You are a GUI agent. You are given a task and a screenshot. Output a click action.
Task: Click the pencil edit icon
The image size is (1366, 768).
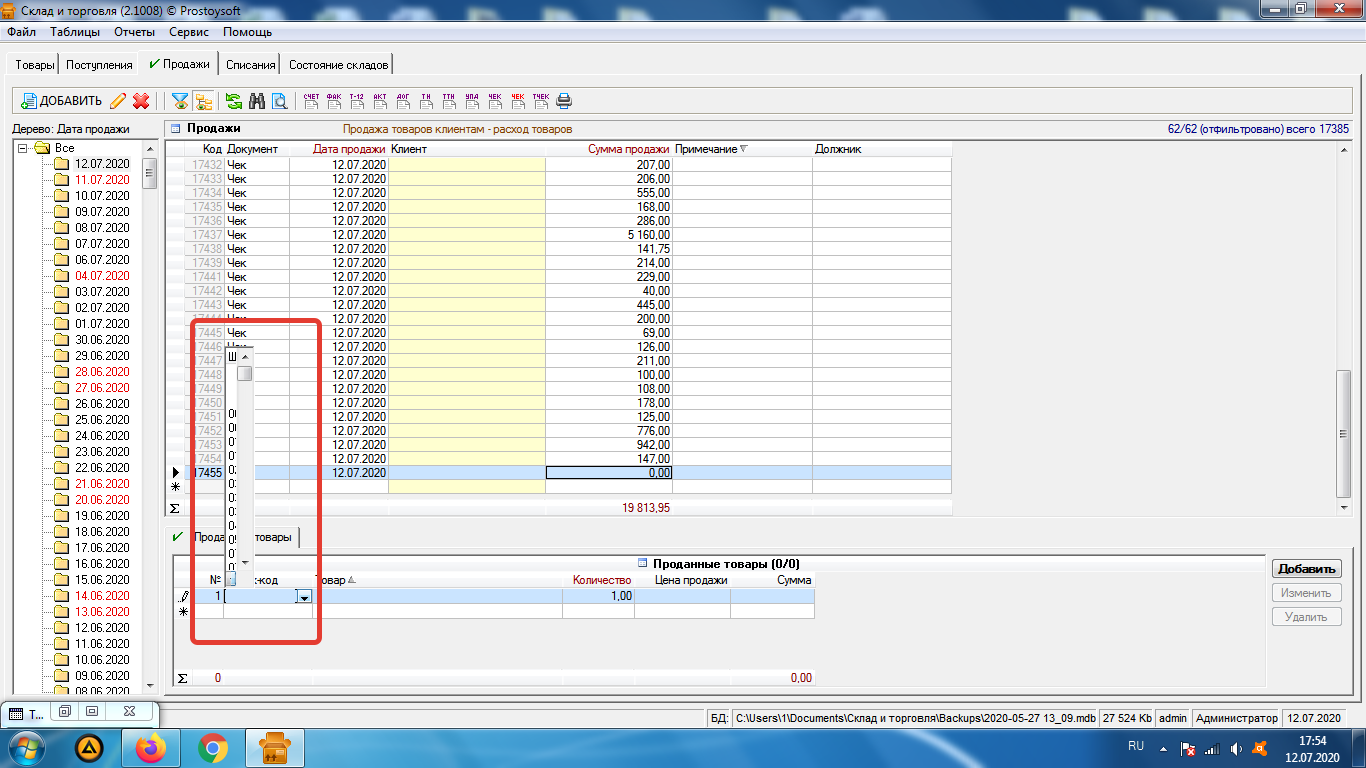click(x=118, y=101)
